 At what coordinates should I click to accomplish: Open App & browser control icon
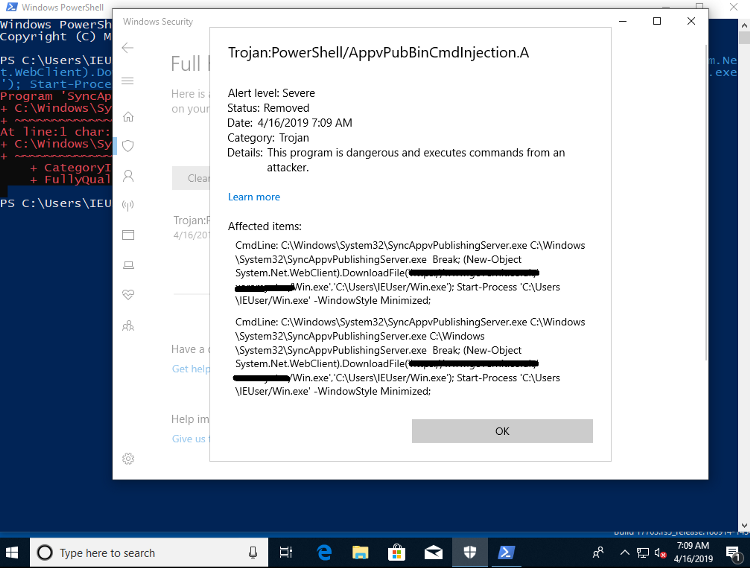pos(128,235)
